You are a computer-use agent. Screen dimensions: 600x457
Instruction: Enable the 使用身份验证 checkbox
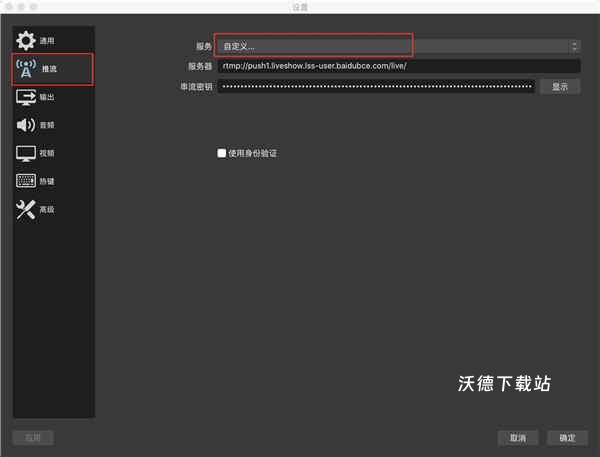coord(221,153)
